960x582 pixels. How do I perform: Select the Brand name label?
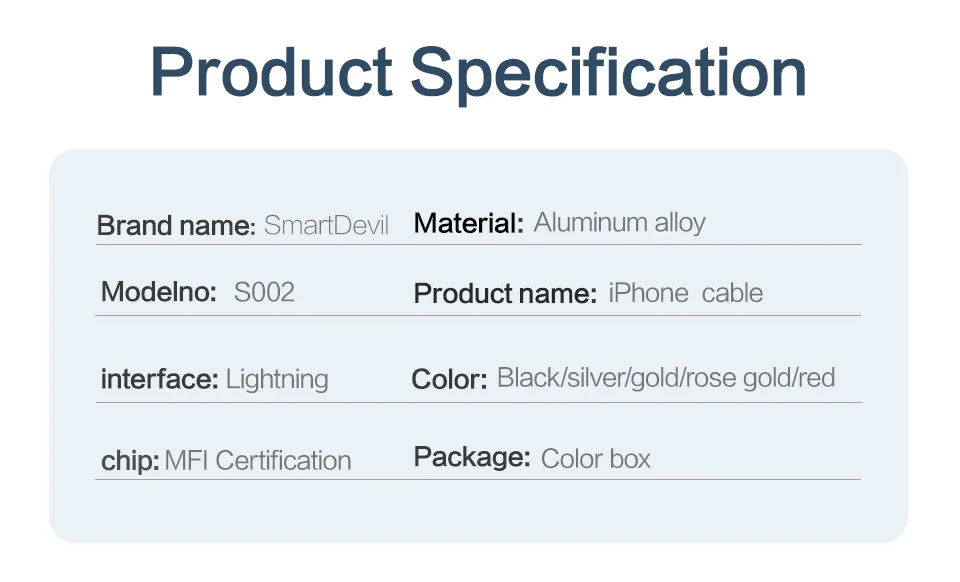[x=176, y=225]
